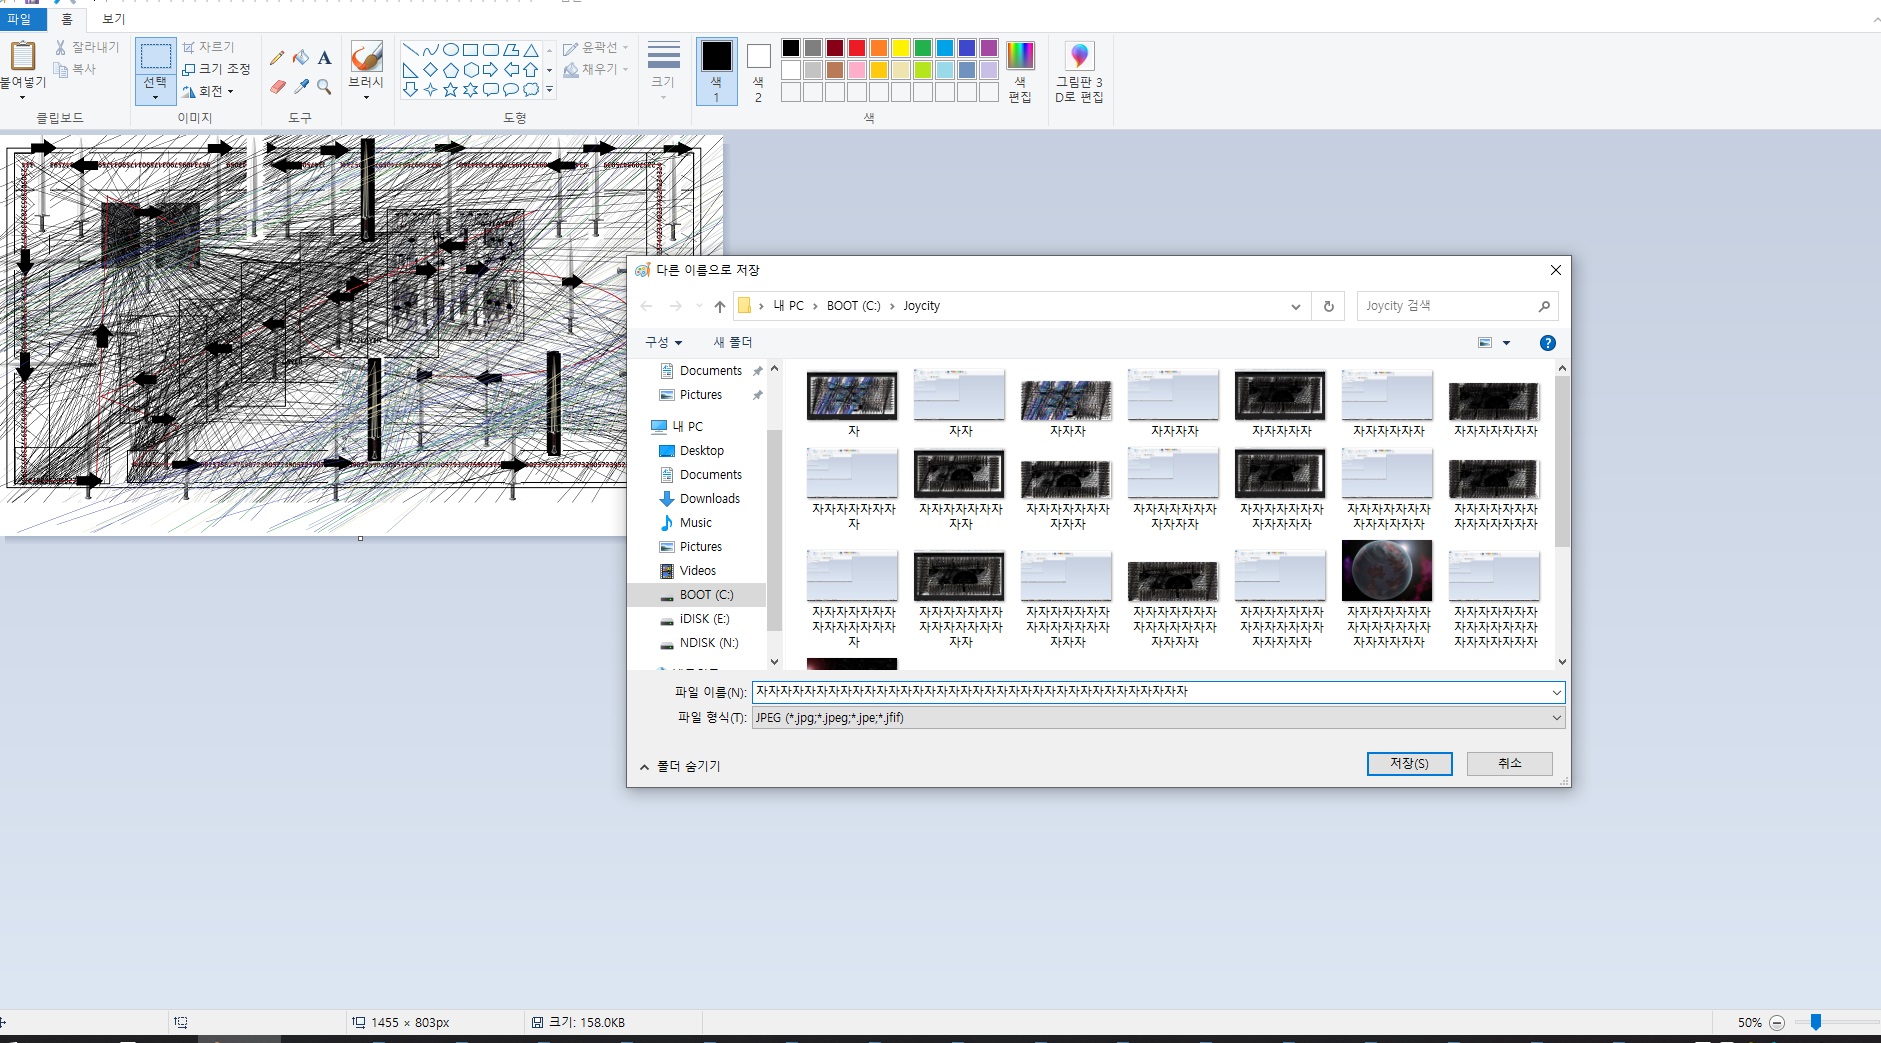Select the Pencil tool in Paint
Screen dimensions: 1881x1043
pos(277,58)
